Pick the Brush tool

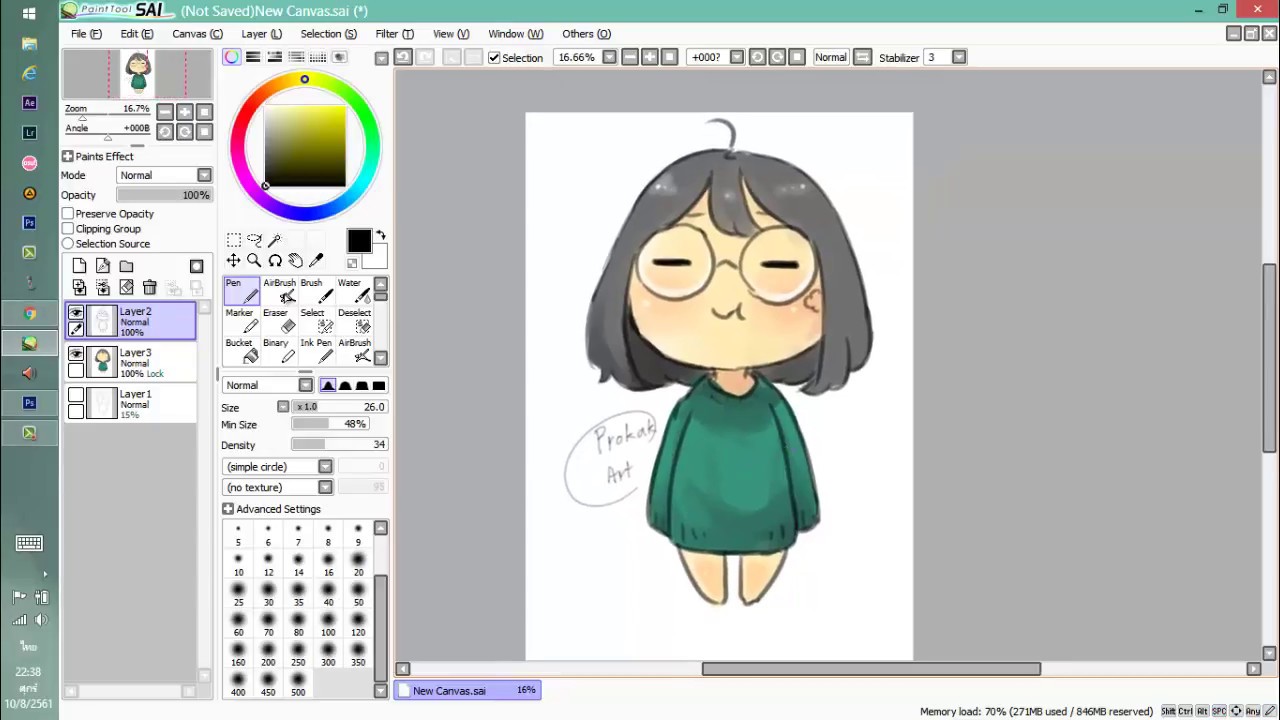point(316,291)
